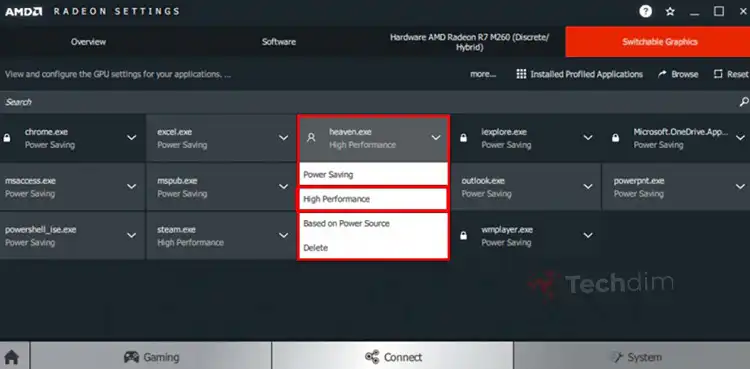Collapse heaven.exe dropdown chevron
The width and height of the screenshot is (750, 369).
click(x=436, y=138)
